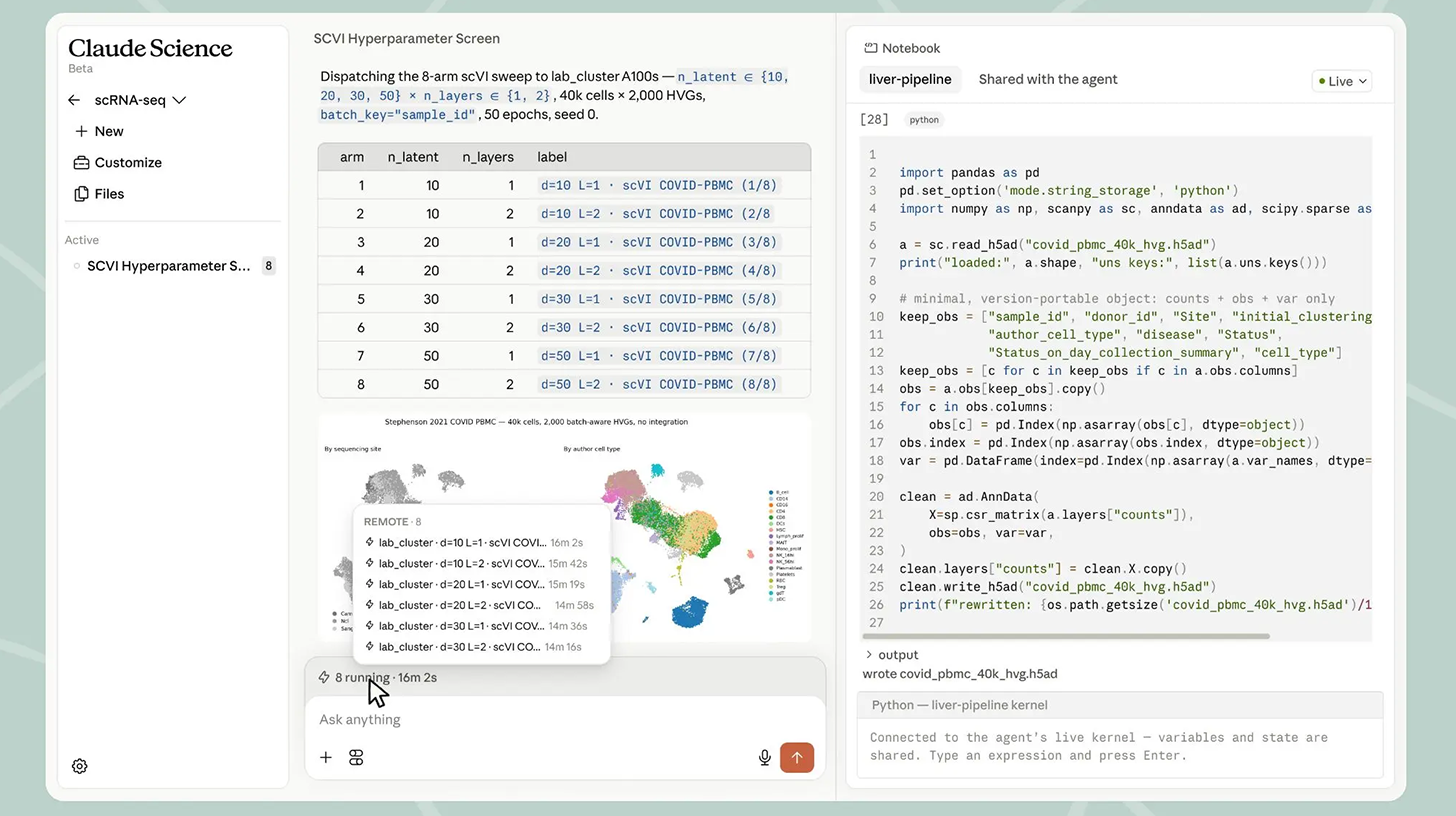Open the tools icon next to the plus
Image resolution: width=1456 pixels, height=816 pixels.
356,758
